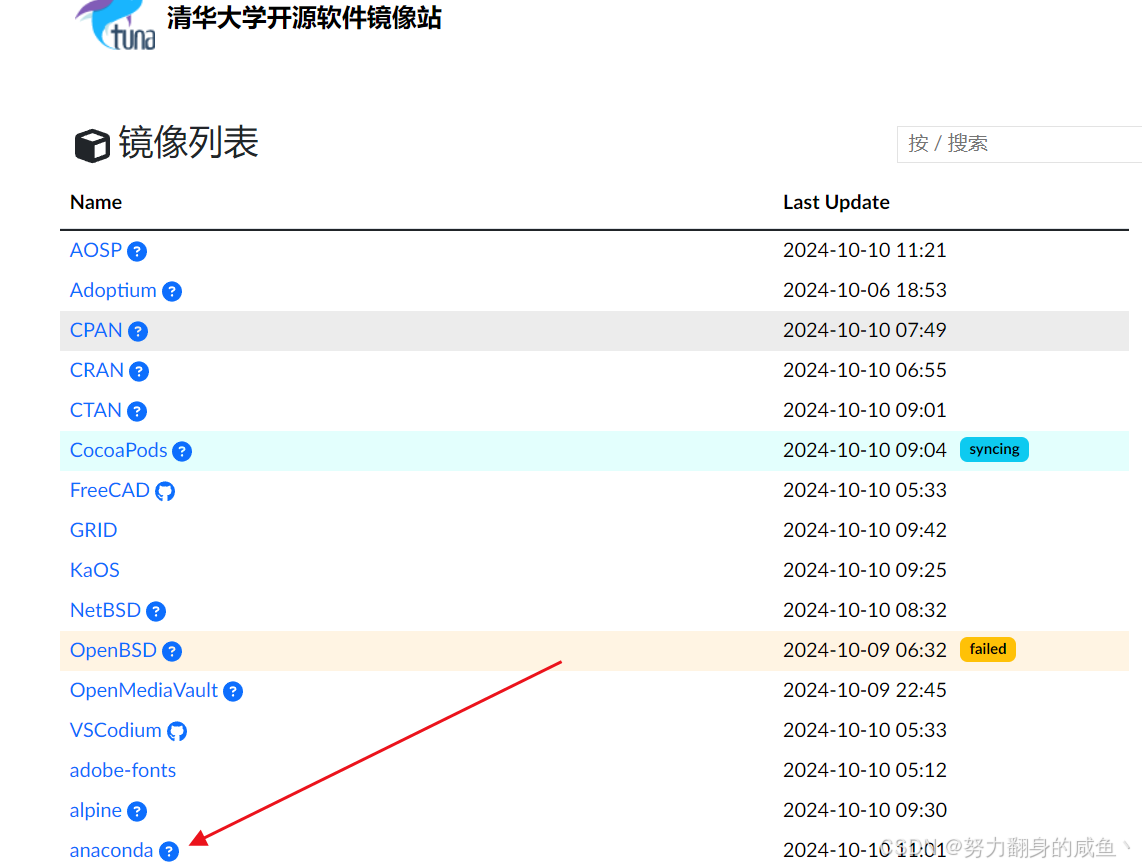Screen dimensions: 1142x867
Task: Select timestamp 2024-10-10 09:42
Action: (x=865, y=530)
